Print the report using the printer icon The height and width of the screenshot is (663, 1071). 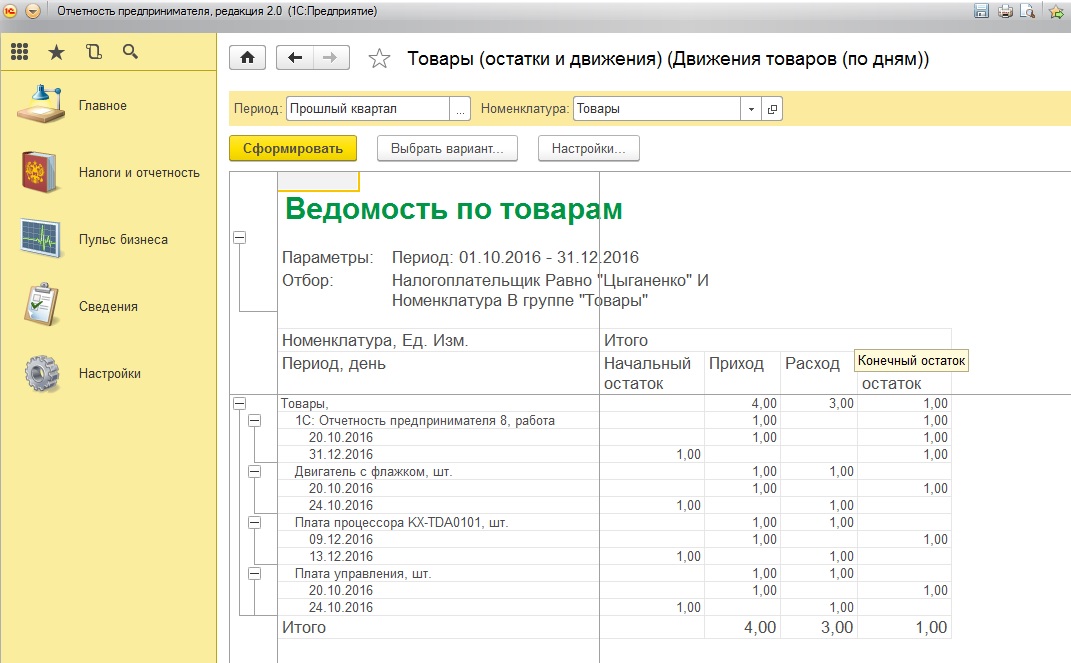click(x=1005, y=11)
